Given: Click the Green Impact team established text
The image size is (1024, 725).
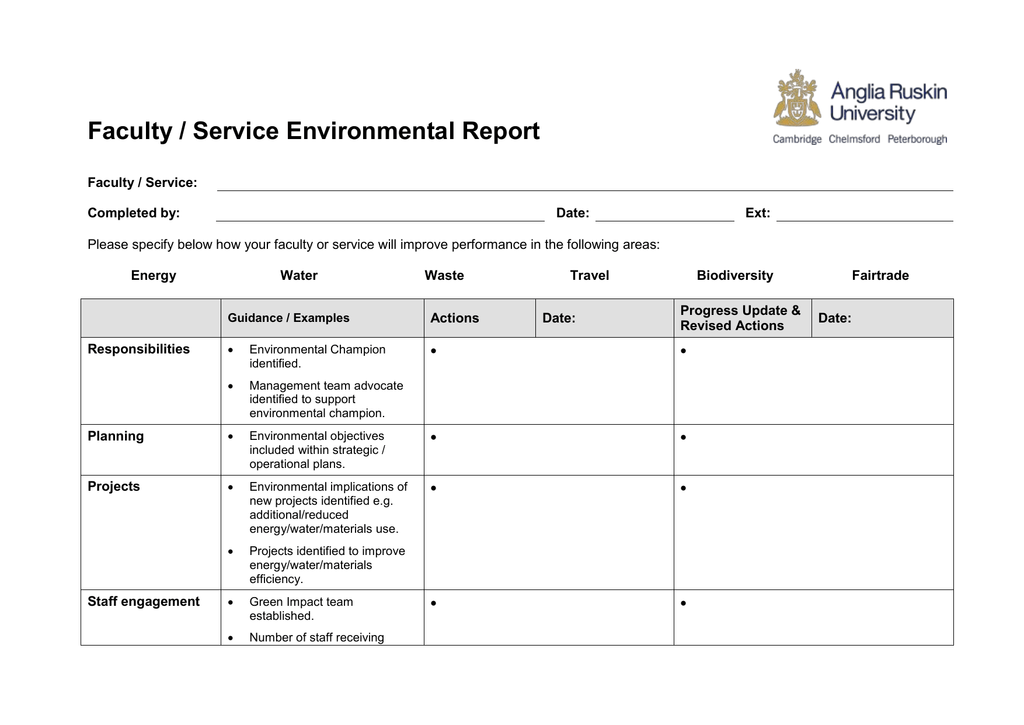Looking at the screenshot, I should click(x=301, y=609).
